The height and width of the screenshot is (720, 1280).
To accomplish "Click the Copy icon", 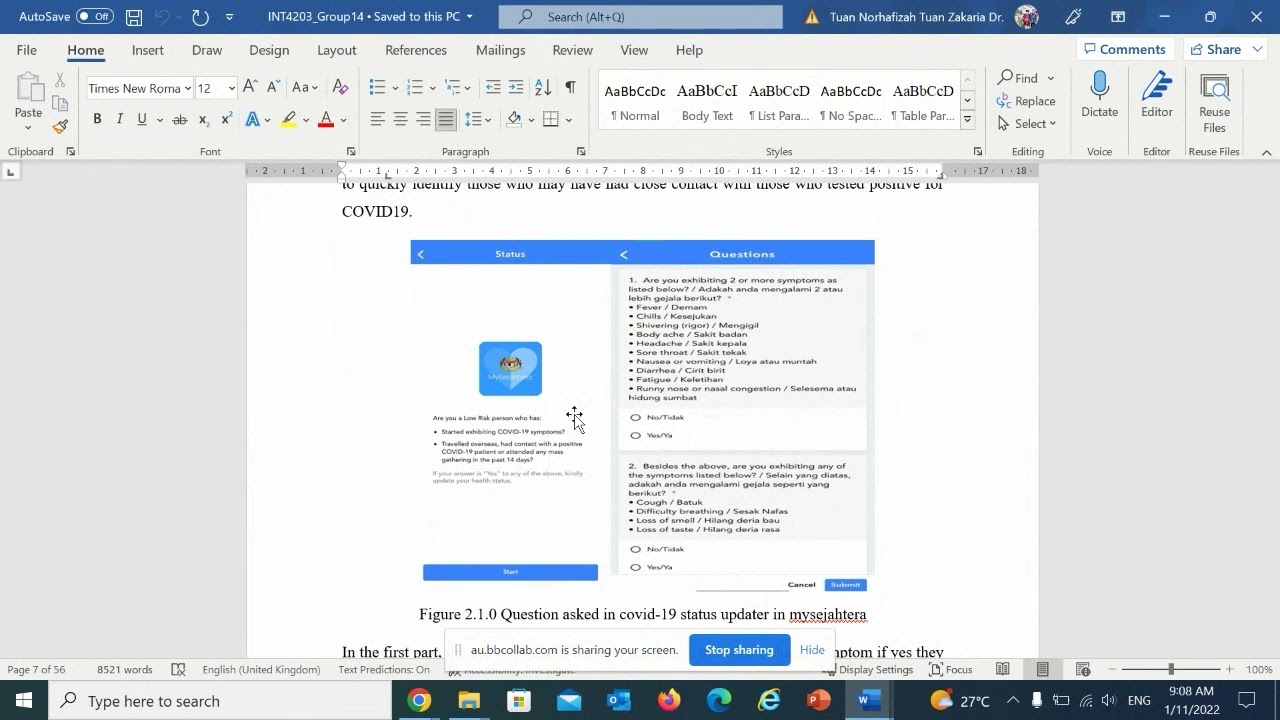I will point(61,103).
